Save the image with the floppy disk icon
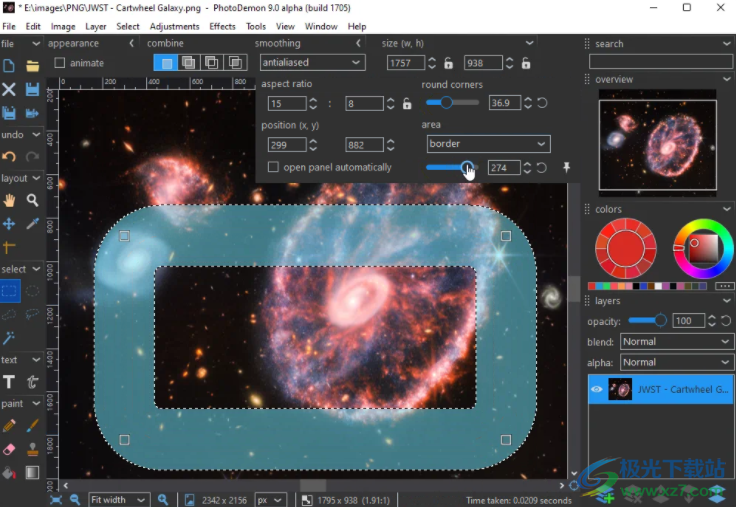 [32, 89]
